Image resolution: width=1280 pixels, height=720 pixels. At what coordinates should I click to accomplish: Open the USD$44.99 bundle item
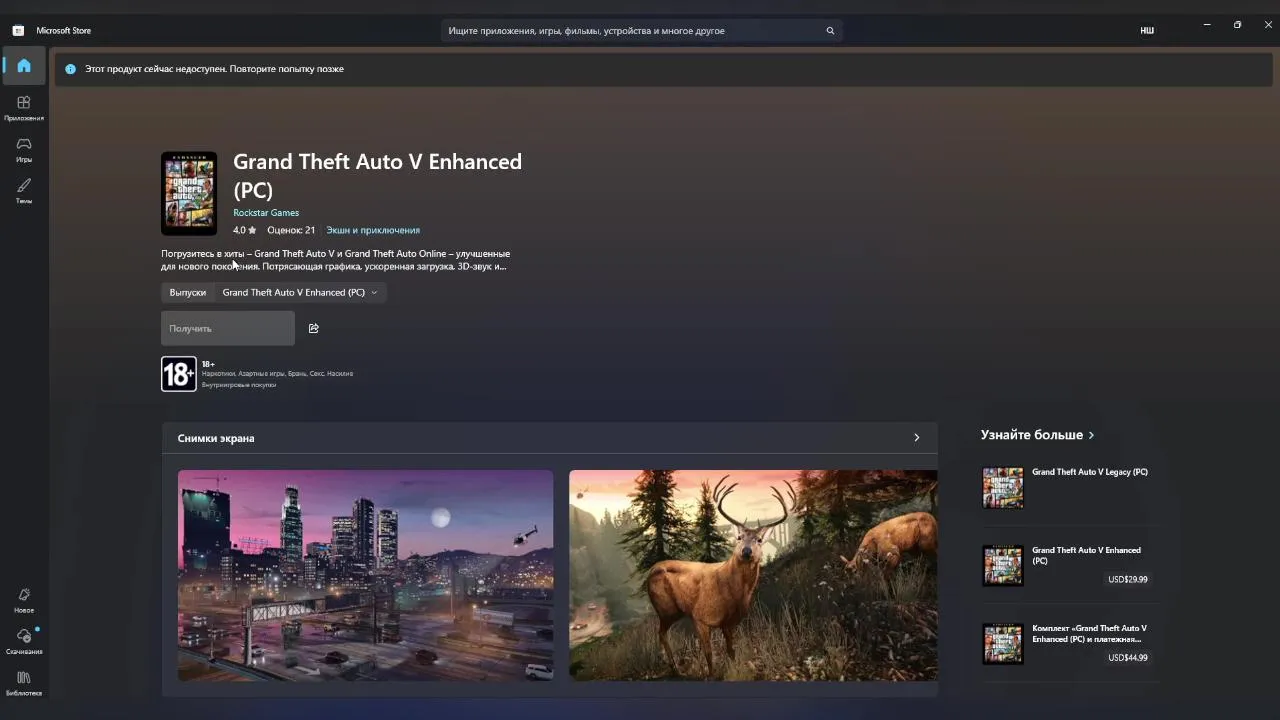click(x=1071, y=644)
